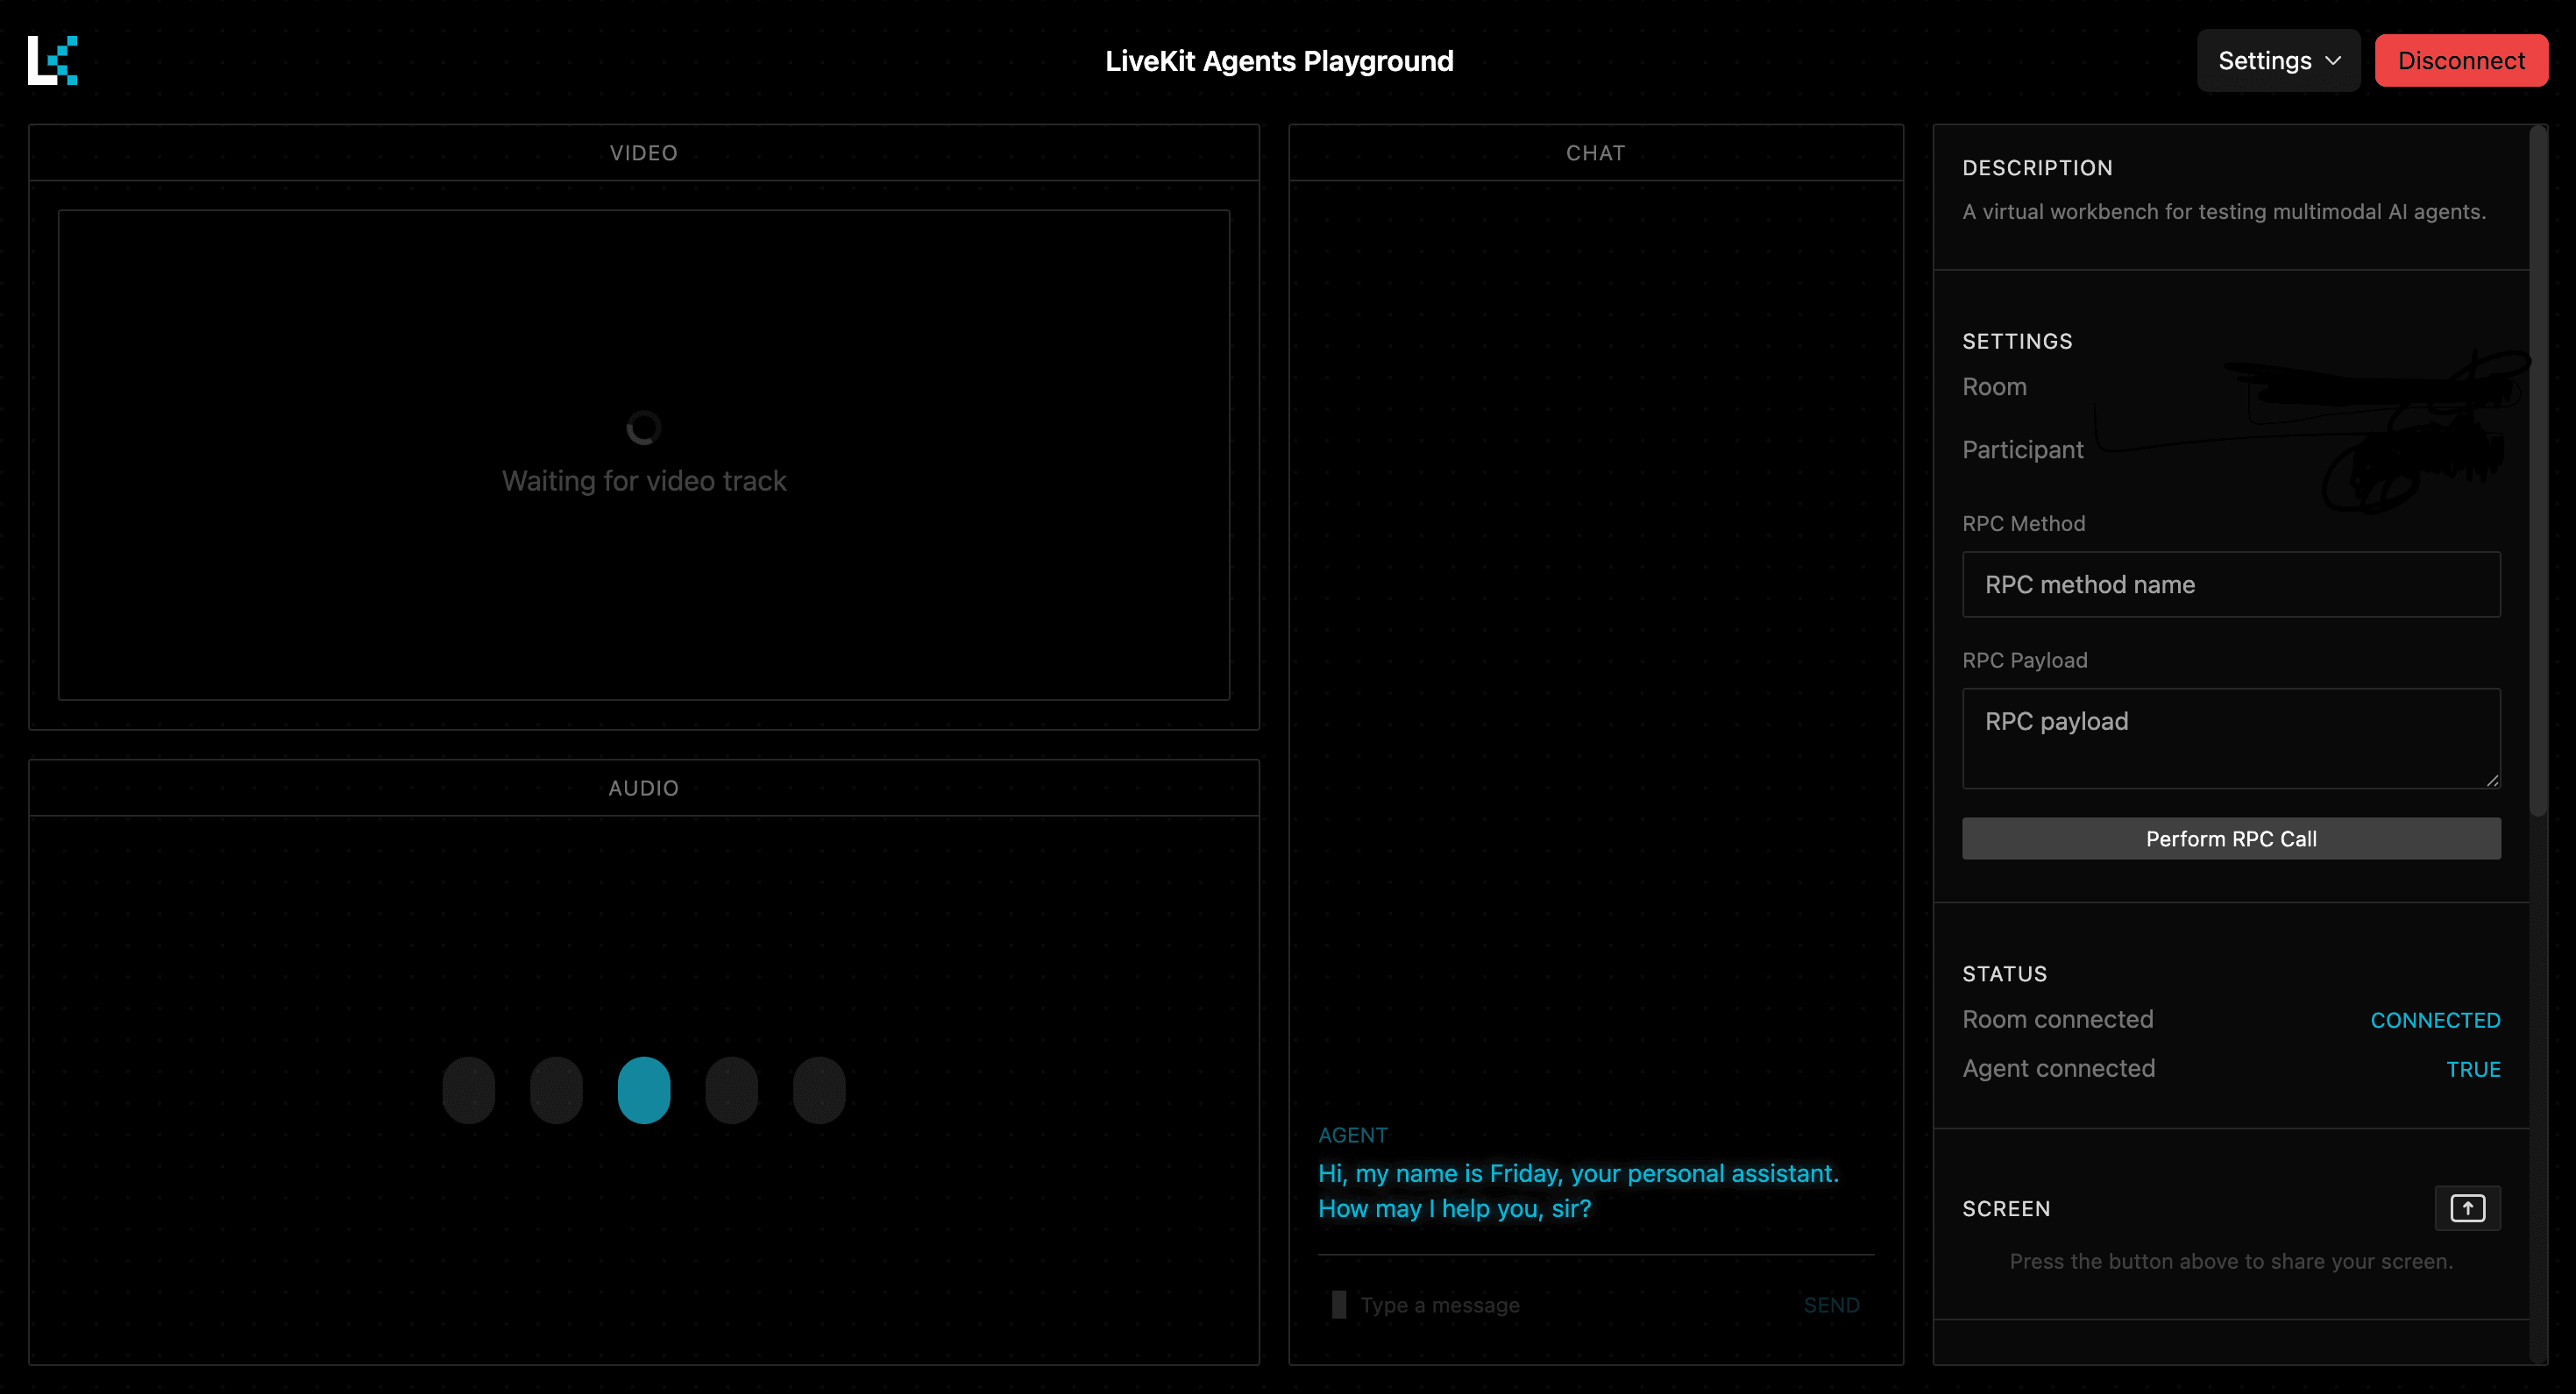Viewport: 2576px width, 1394px height.
Task: Click the share your screen hint text
Action: coord(2231,1261)
